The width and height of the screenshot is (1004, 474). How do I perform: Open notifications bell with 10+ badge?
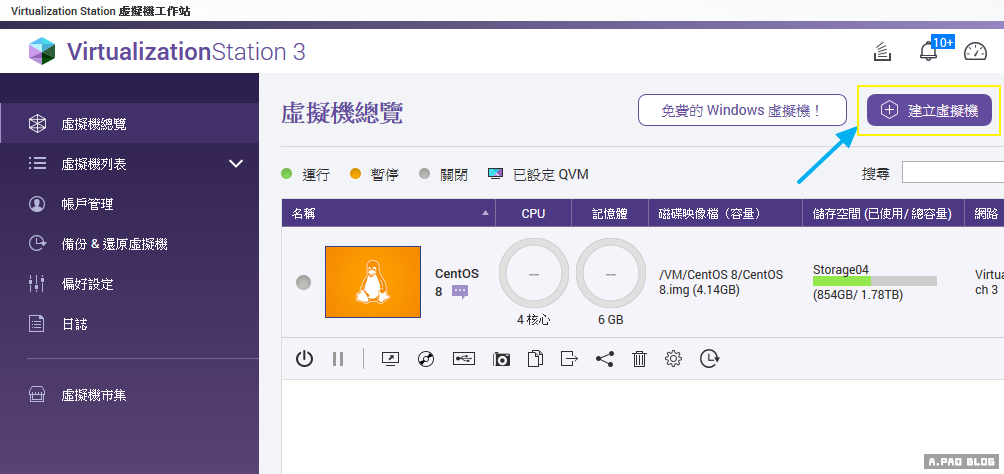(x=929, y=52)
